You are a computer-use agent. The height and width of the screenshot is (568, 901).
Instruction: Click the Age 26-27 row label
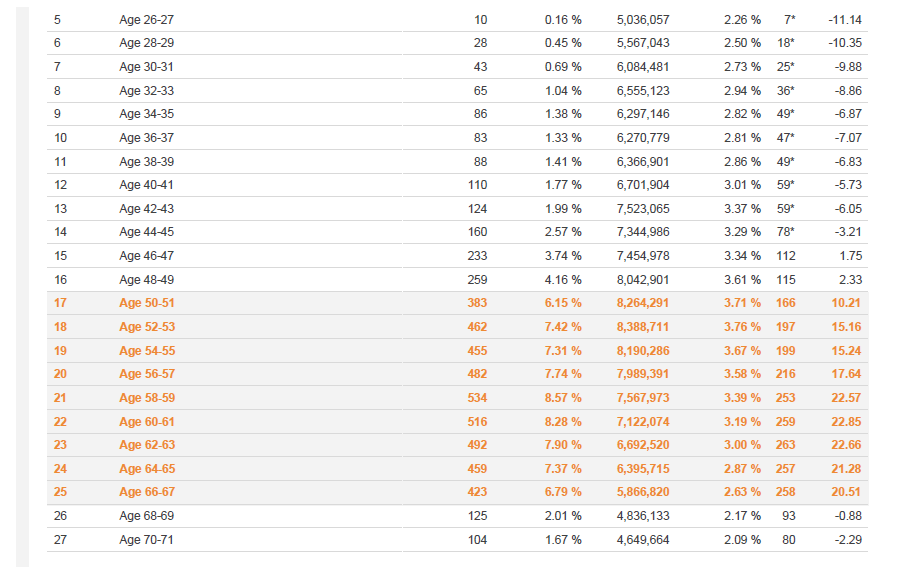(147, 20)
